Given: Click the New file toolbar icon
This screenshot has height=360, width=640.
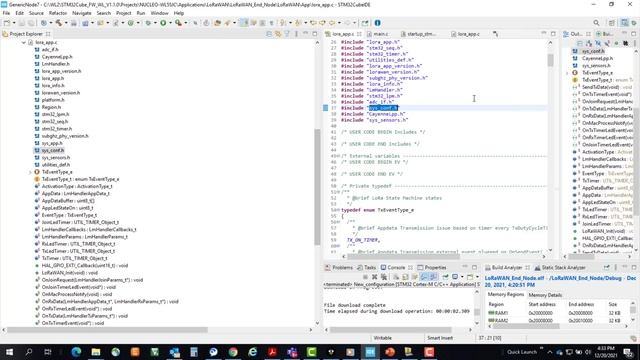Looking at the screenshot, I should (6, 23).
